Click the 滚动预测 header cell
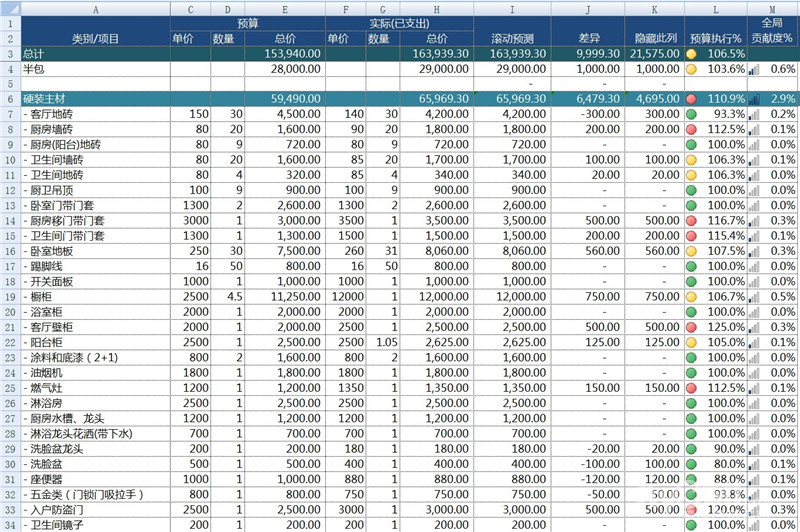The height and width of the screenshot is (532, 800). click(x=512, y=38)
